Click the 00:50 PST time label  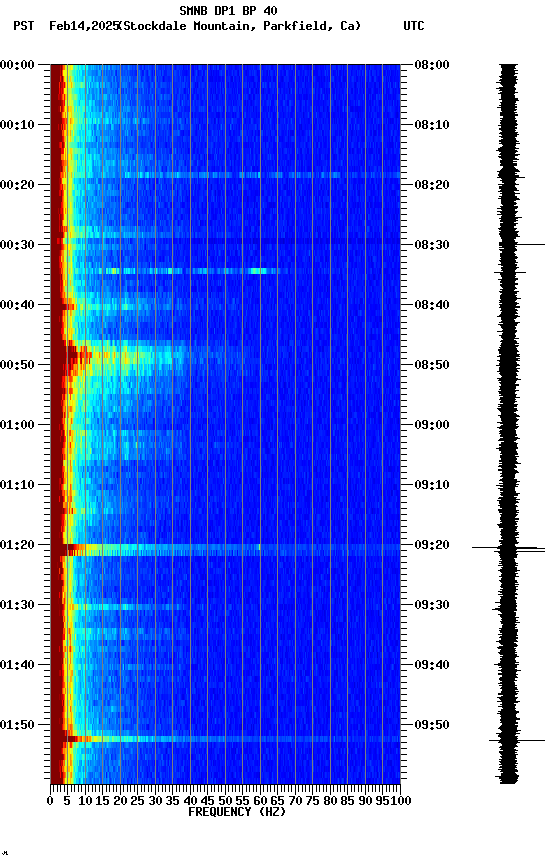coord(17,365)
